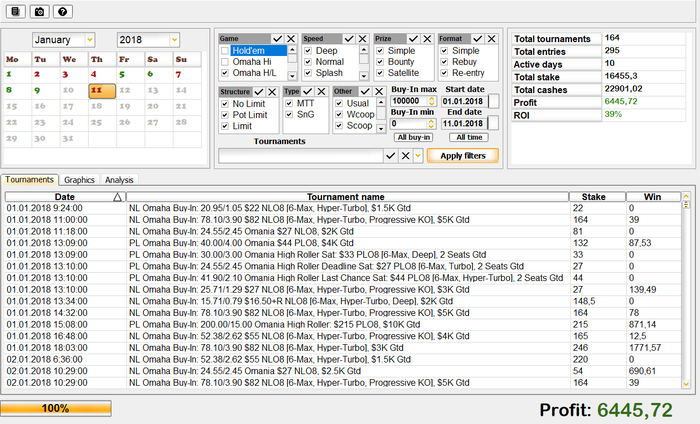
Task: Open the January month dropdown
Action: point(90,40)
